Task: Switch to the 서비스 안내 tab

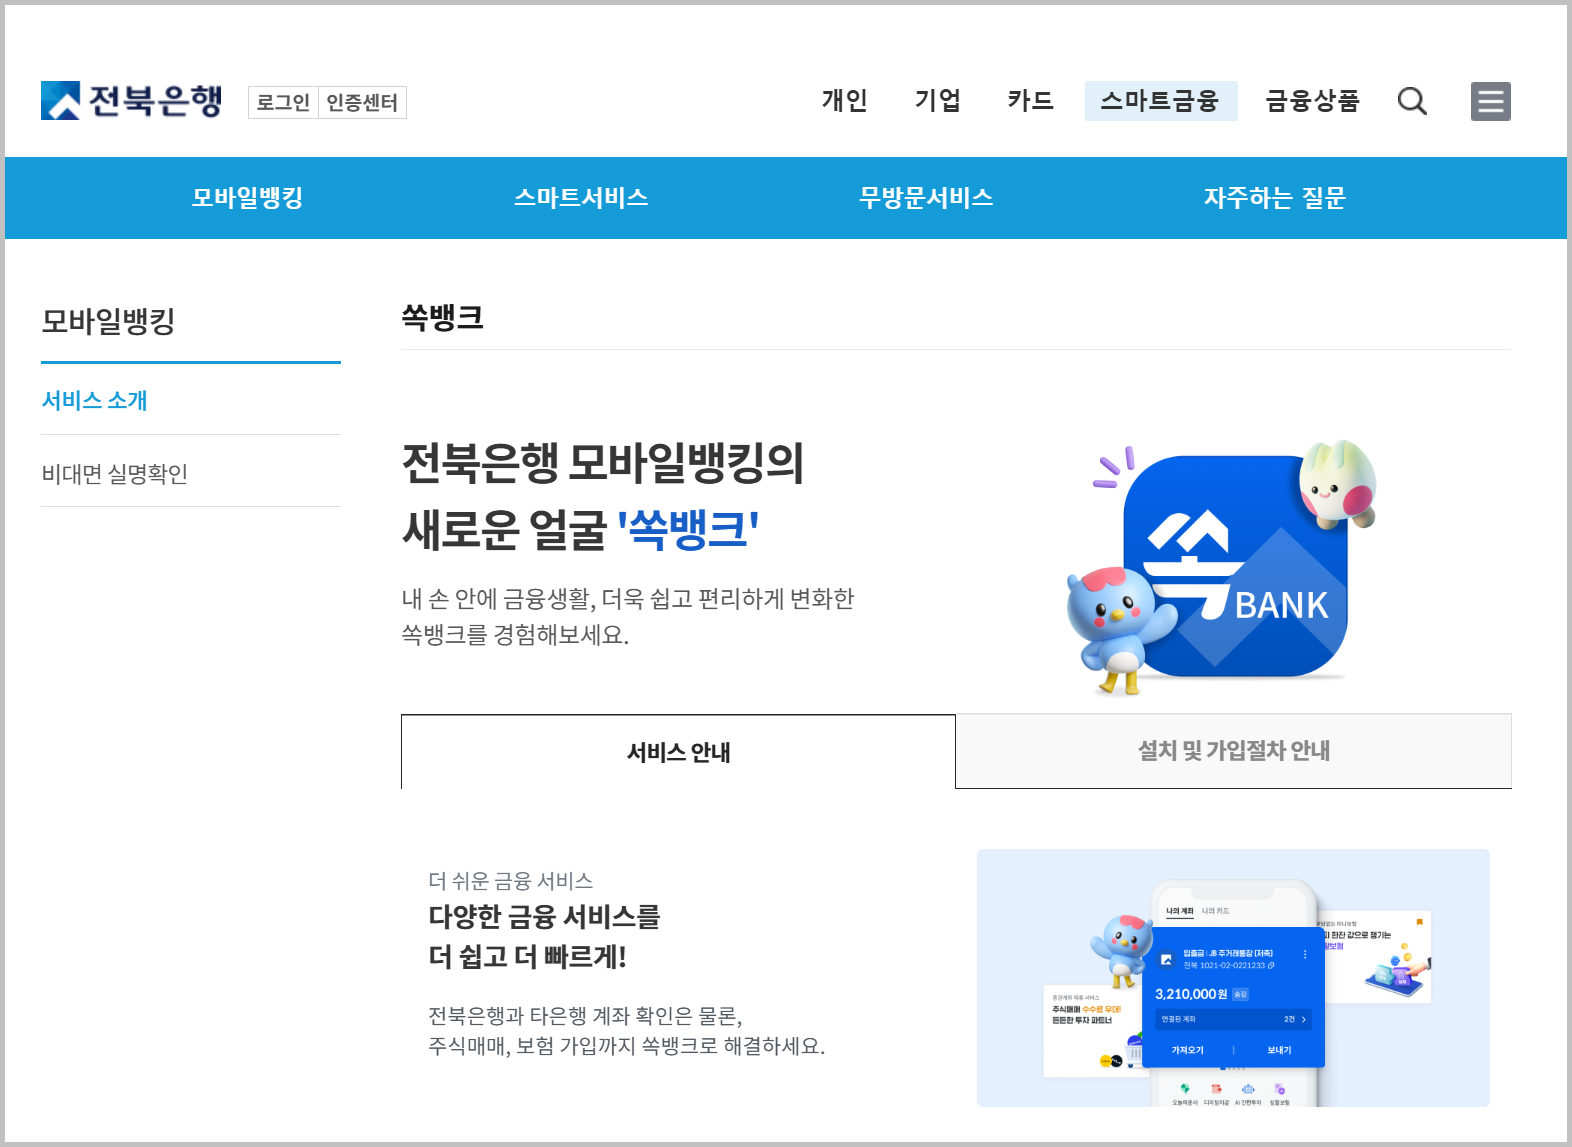Action: [x=678, y=752]
